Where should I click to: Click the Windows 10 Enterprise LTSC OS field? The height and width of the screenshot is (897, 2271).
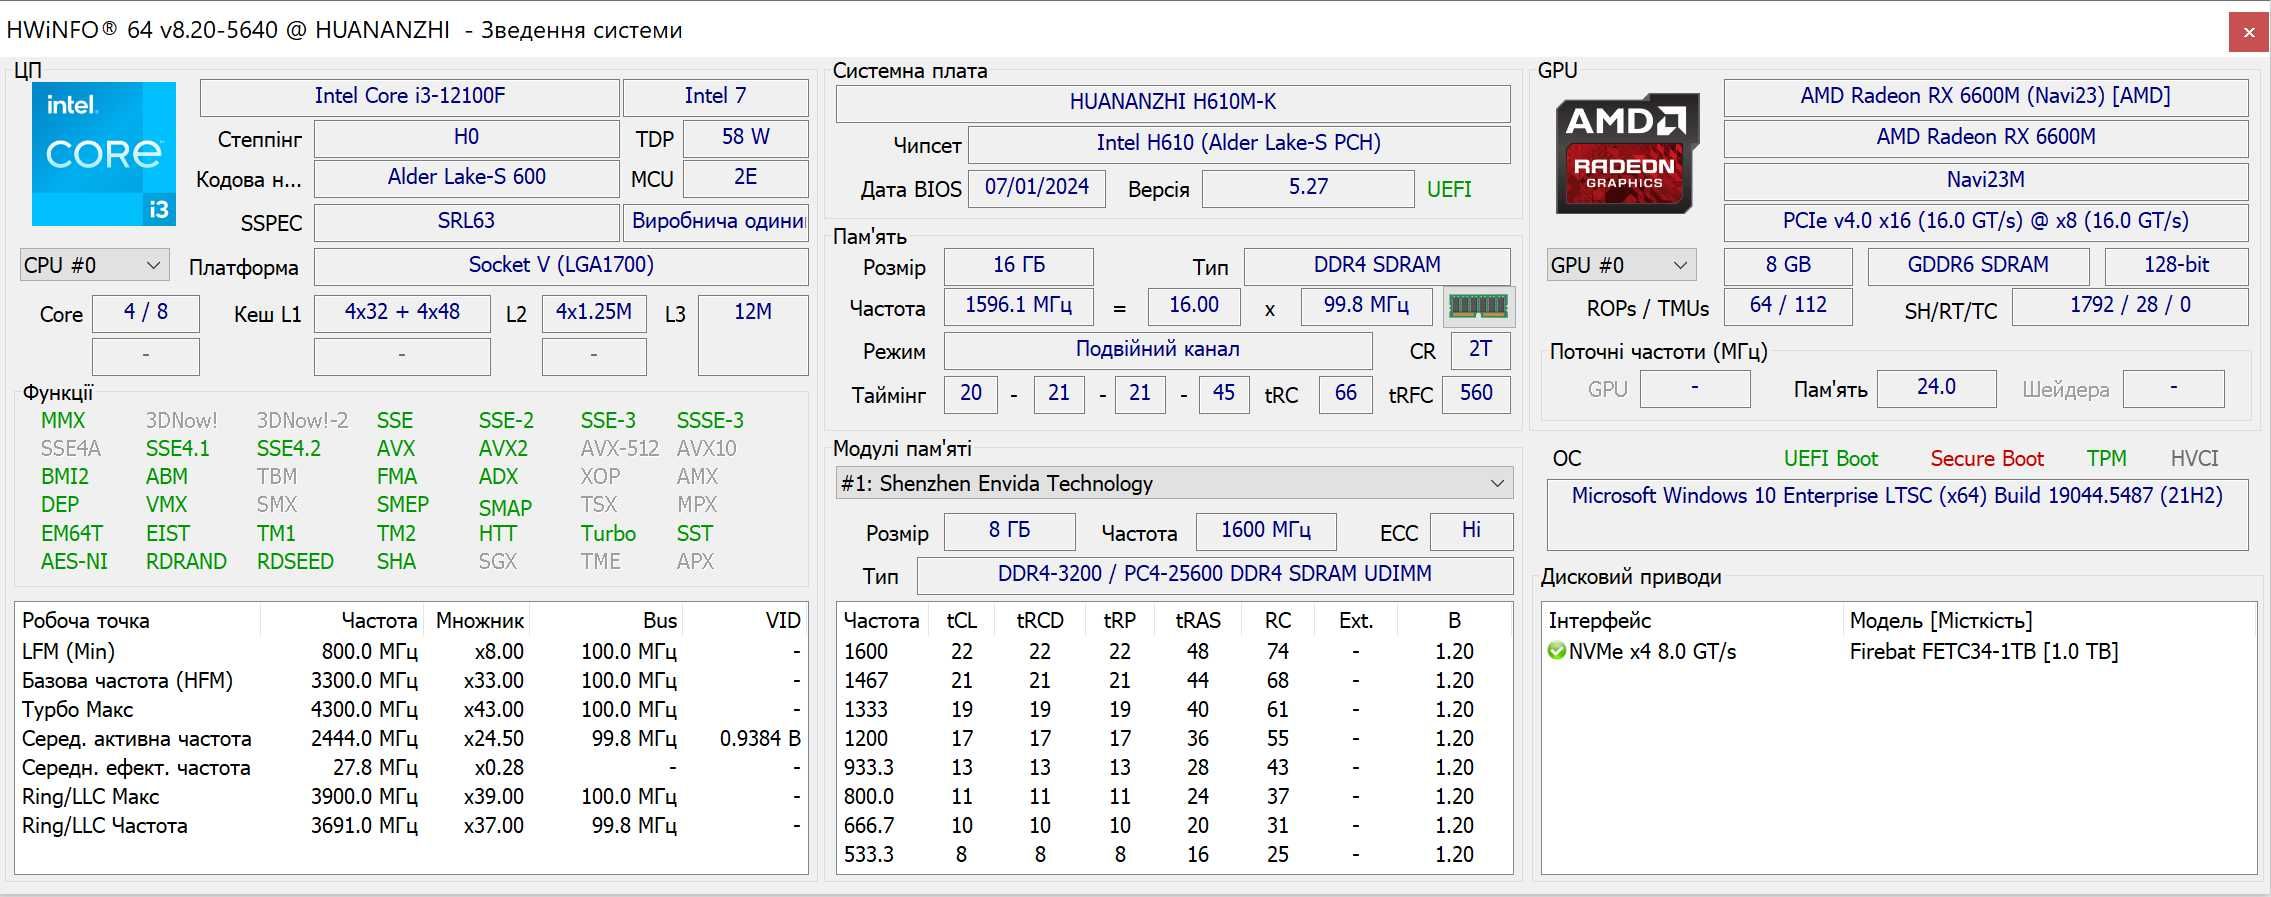(1897, 515)
